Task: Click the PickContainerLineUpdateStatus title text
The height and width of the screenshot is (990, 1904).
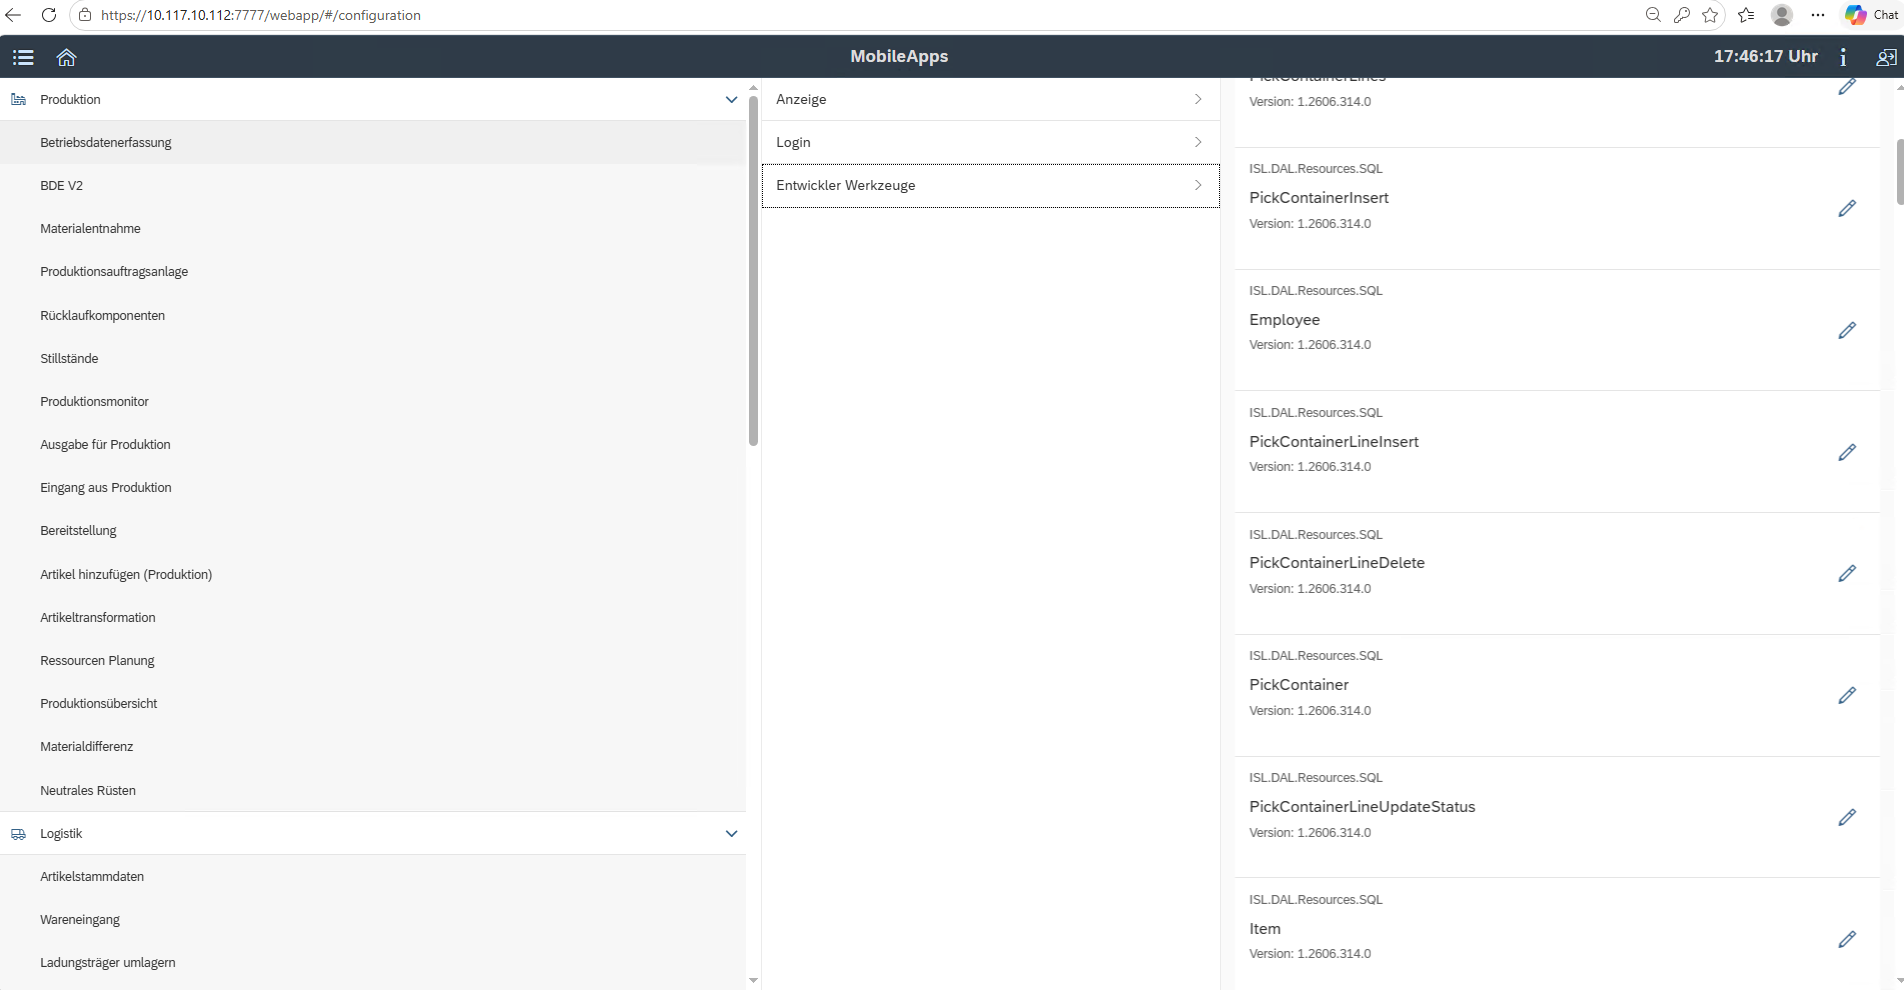Action: 1362,807
